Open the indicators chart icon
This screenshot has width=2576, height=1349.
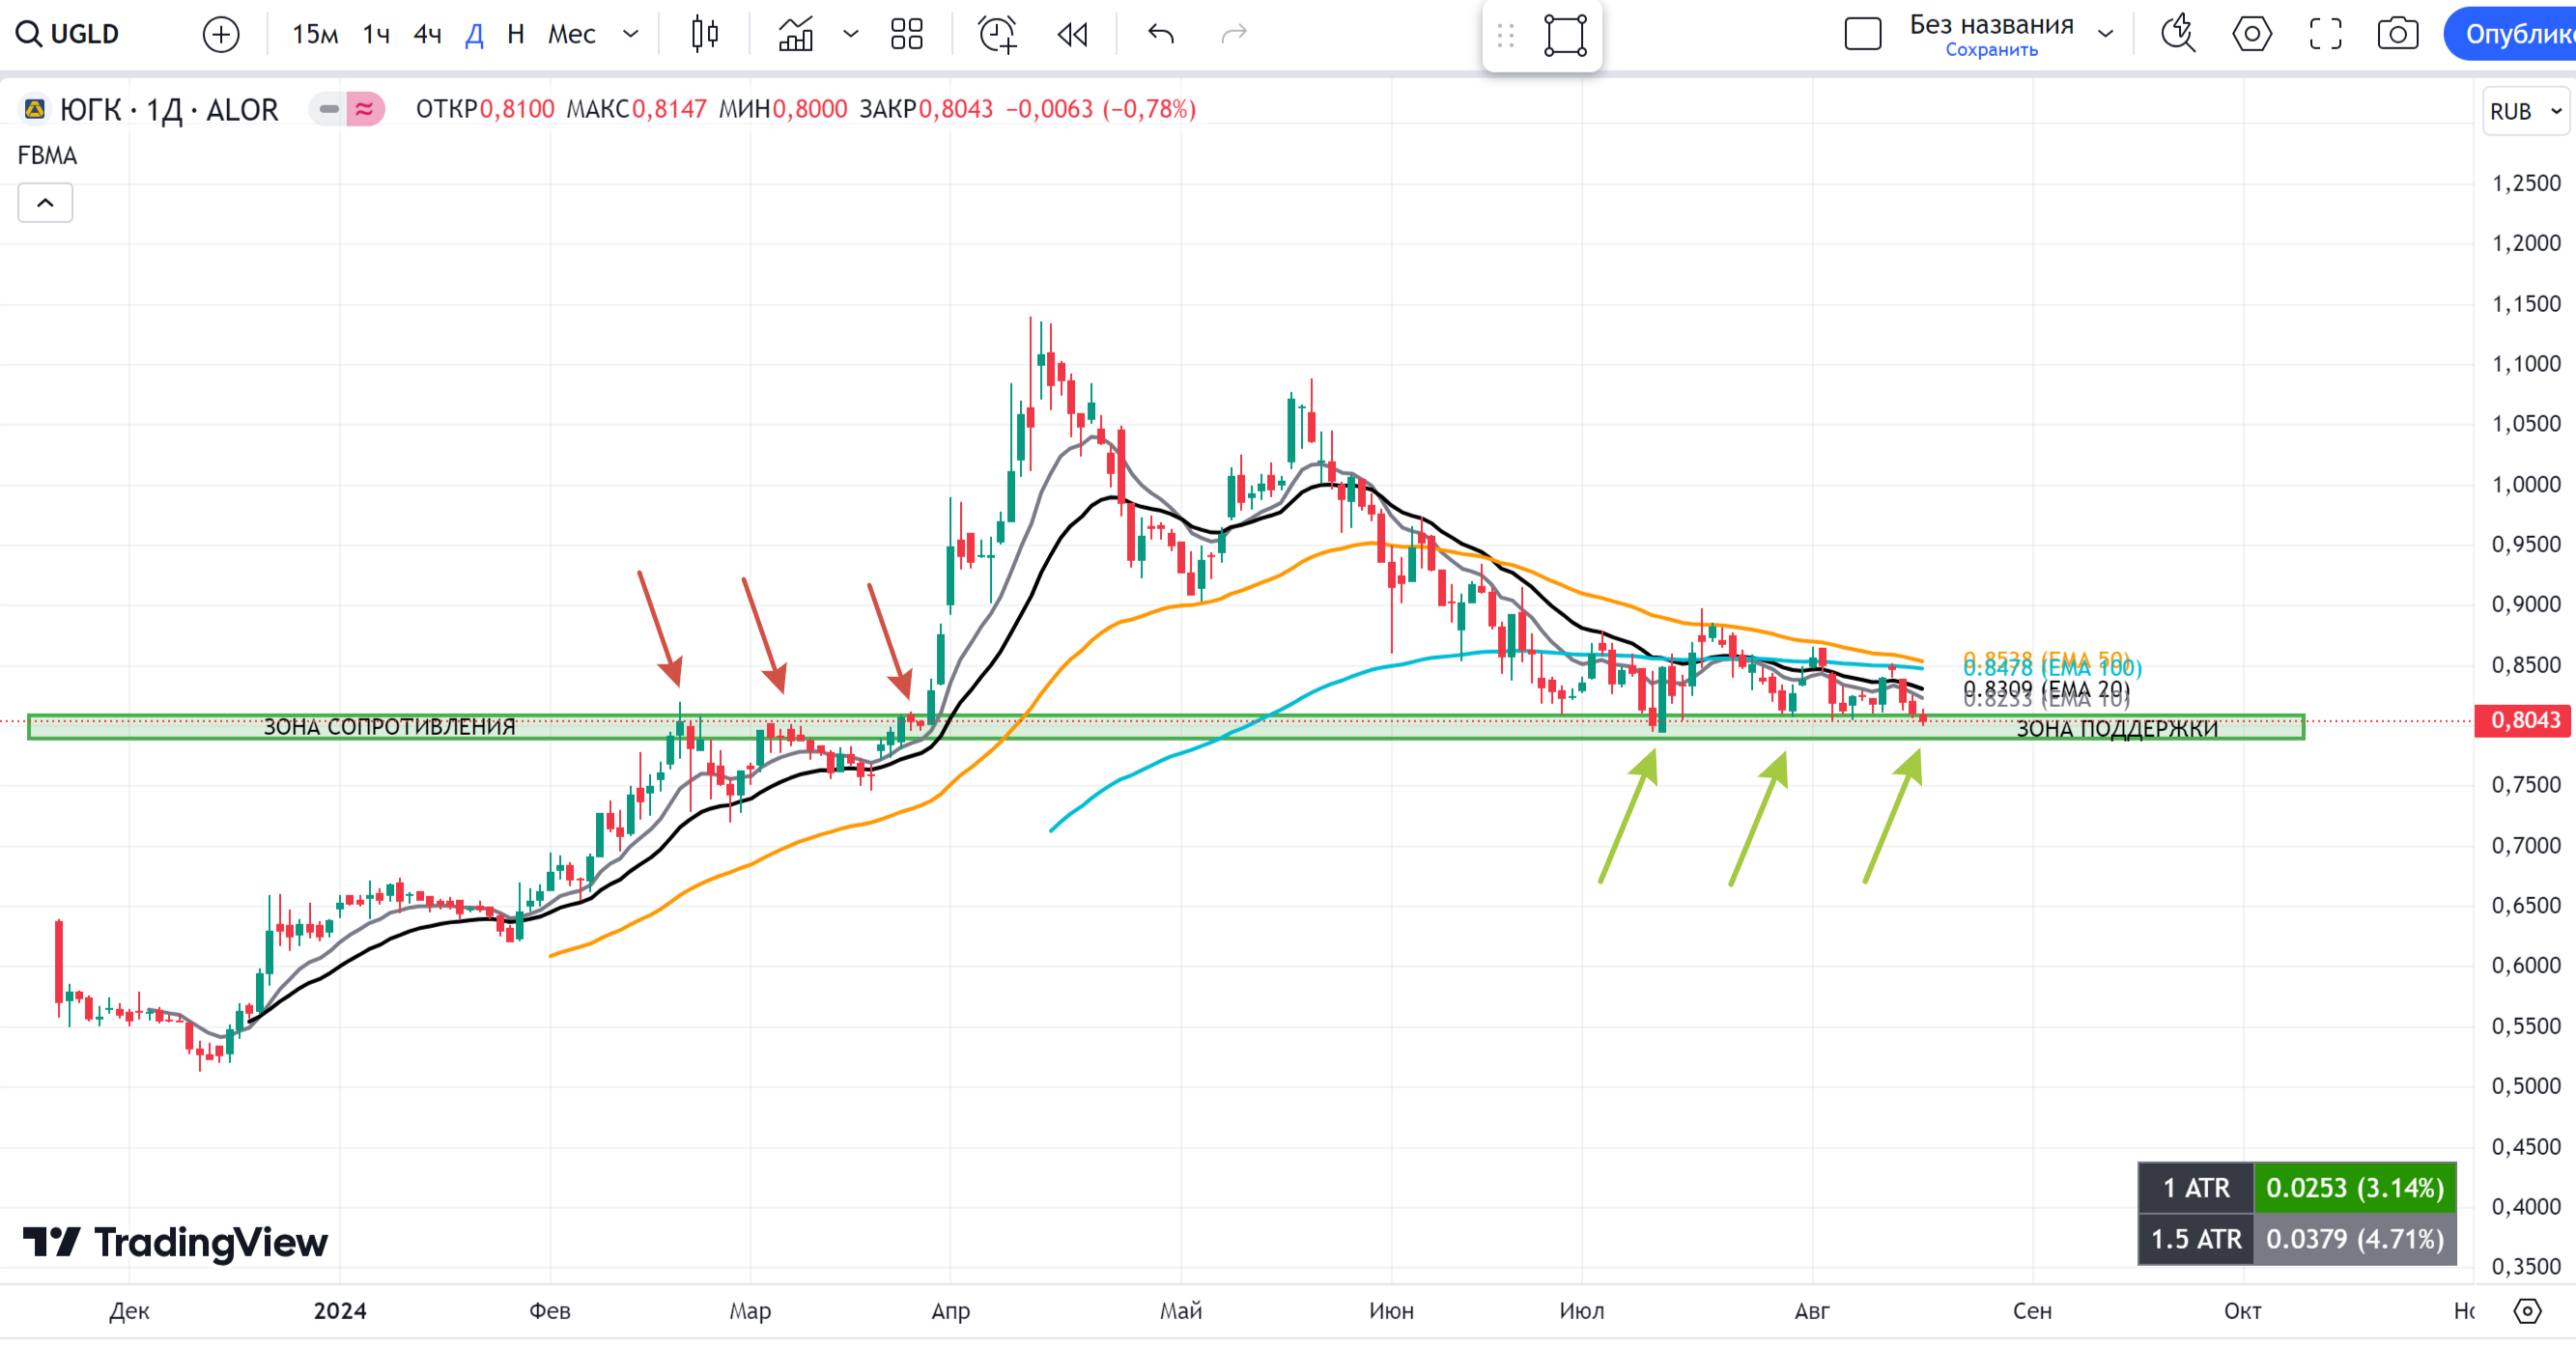pyautogui.click(x=796, y=34)
